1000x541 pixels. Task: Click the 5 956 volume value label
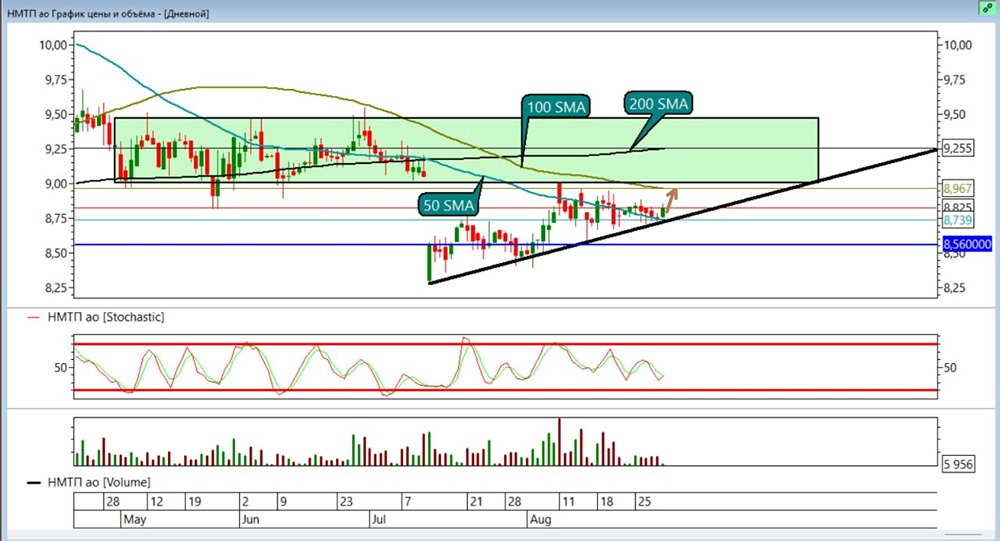pyautogui.click(x=959, y=464)
